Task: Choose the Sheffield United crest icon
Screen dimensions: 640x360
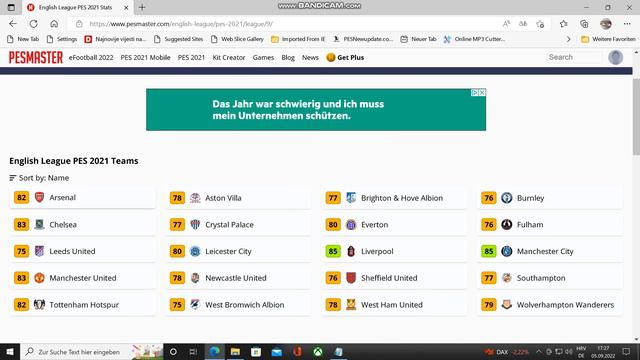Action: [x=351, y=278]
